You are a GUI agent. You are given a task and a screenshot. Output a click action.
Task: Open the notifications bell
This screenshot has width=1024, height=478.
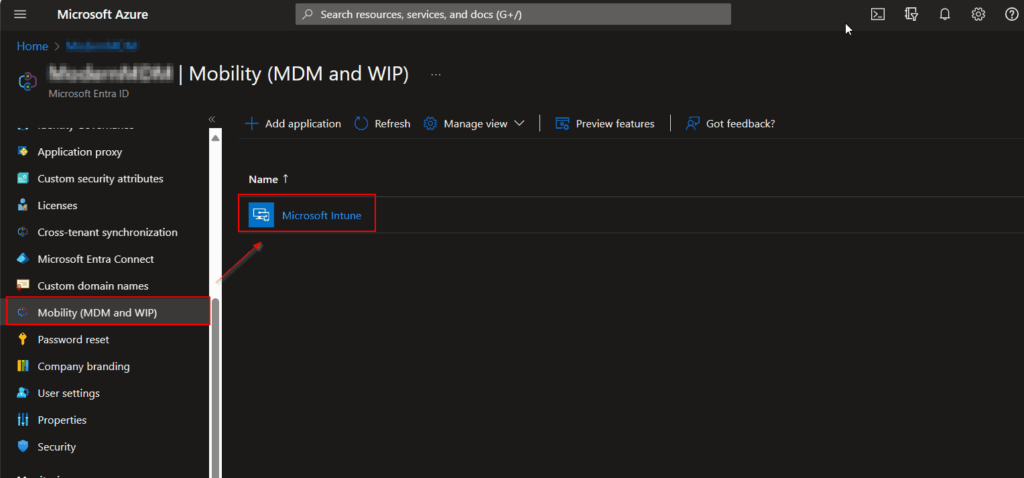(x=944, y=14)
